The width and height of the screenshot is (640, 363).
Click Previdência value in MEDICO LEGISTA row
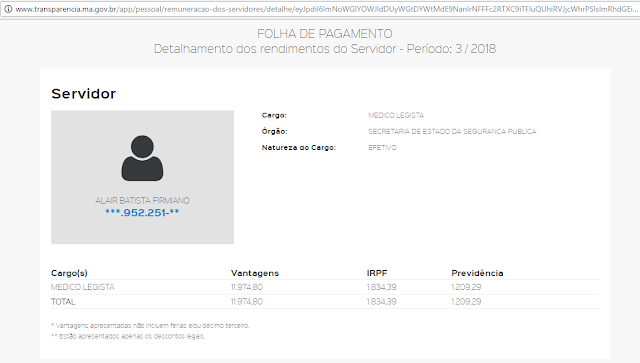coord(466,287)
